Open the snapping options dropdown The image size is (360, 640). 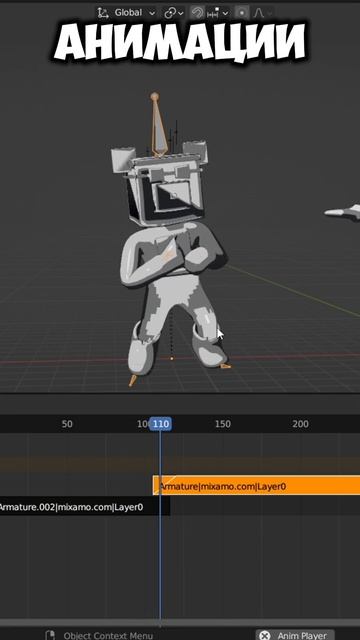click(x=218, y=13)
